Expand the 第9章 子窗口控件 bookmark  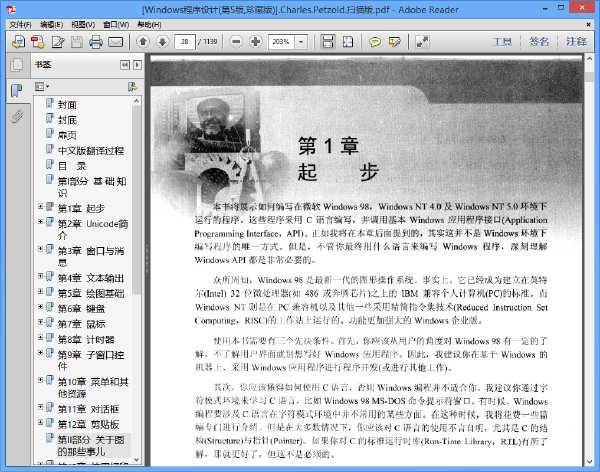click(x=40, y=353)
